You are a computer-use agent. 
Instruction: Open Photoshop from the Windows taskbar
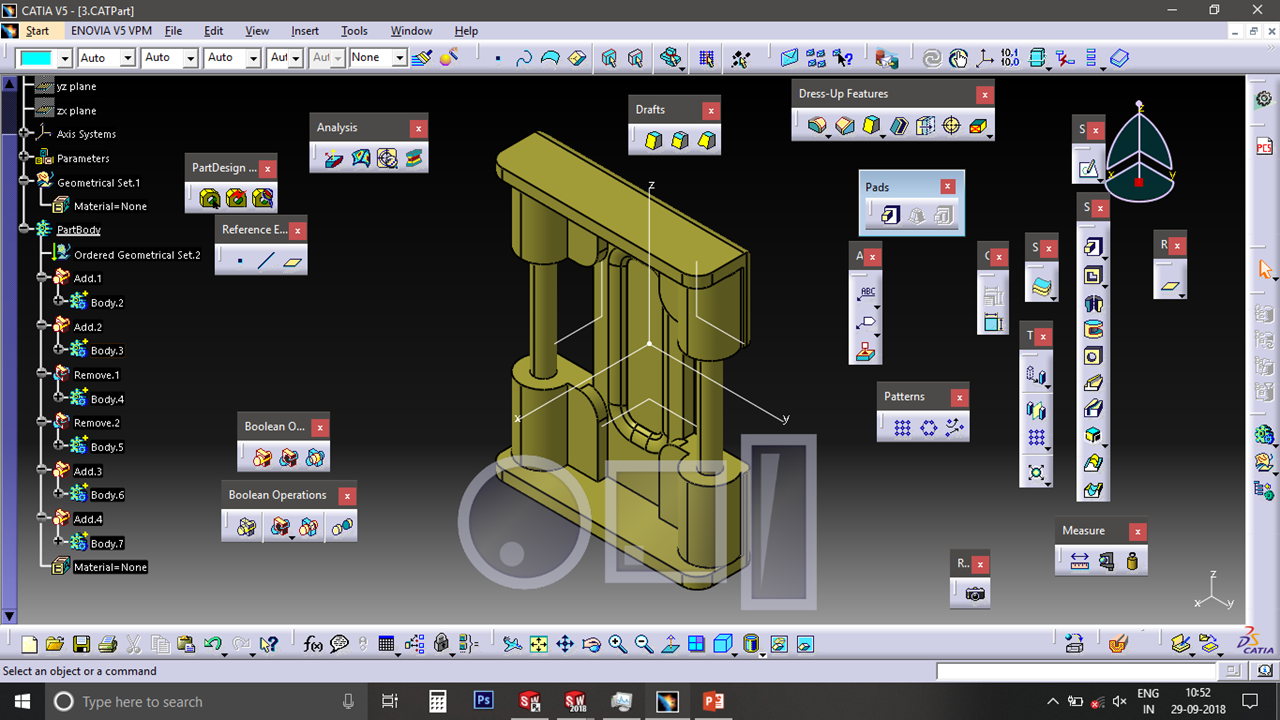[x=484, y=701]
